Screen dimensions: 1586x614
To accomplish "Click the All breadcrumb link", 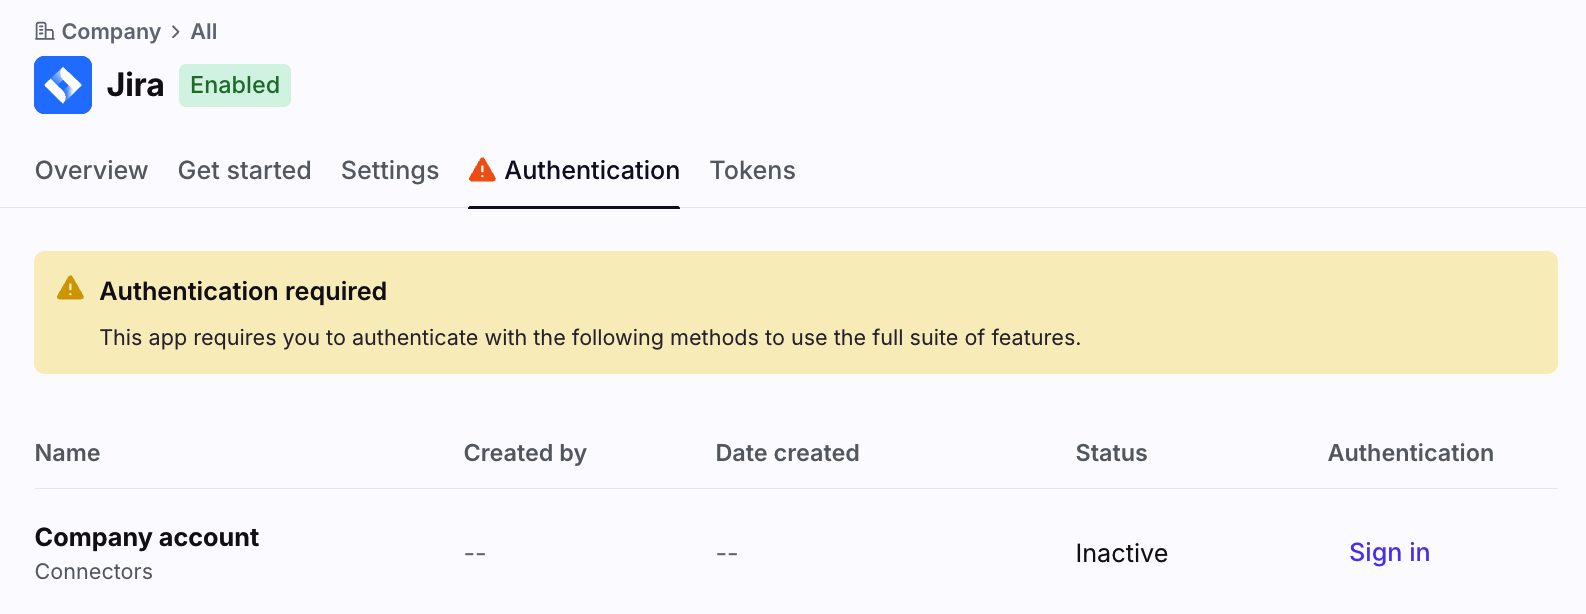I will point(204,32).
